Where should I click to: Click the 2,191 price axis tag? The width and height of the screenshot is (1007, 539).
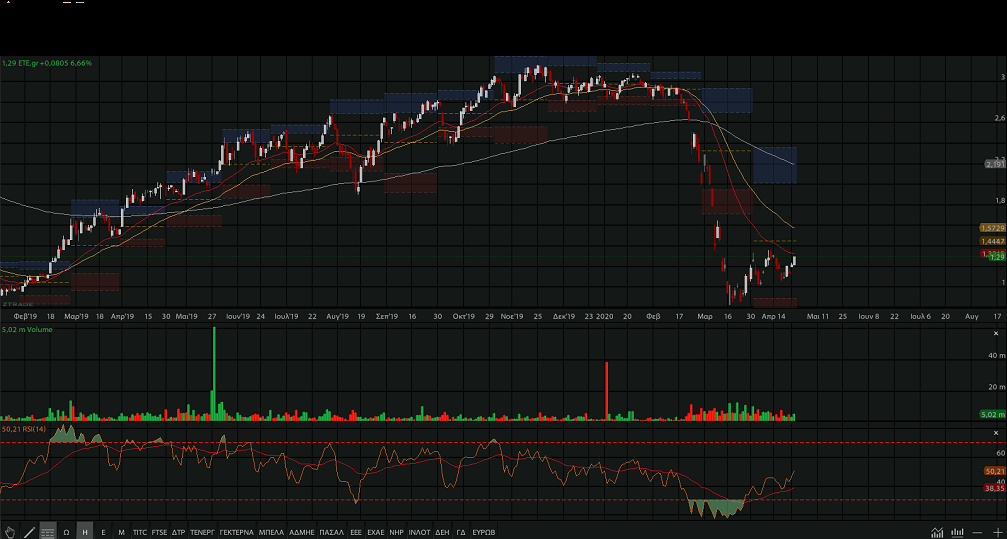point(994,164)
